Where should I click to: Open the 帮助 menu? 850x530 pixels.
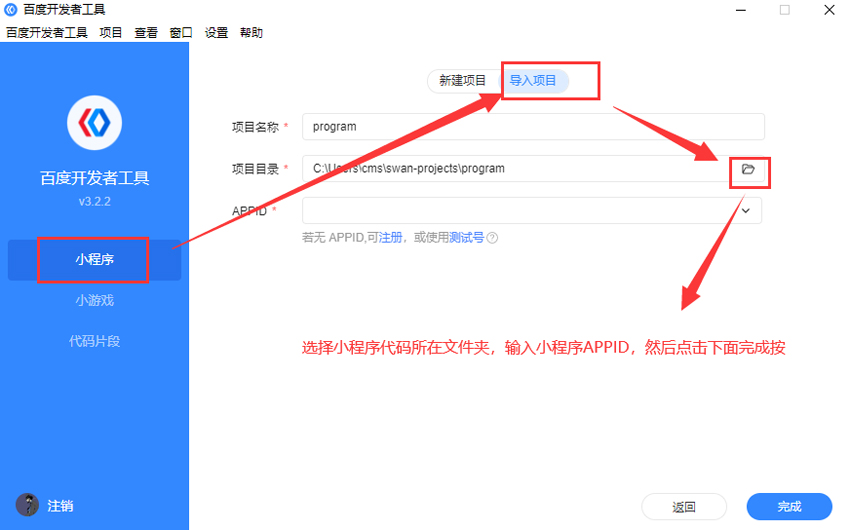[x=251, y=33]
